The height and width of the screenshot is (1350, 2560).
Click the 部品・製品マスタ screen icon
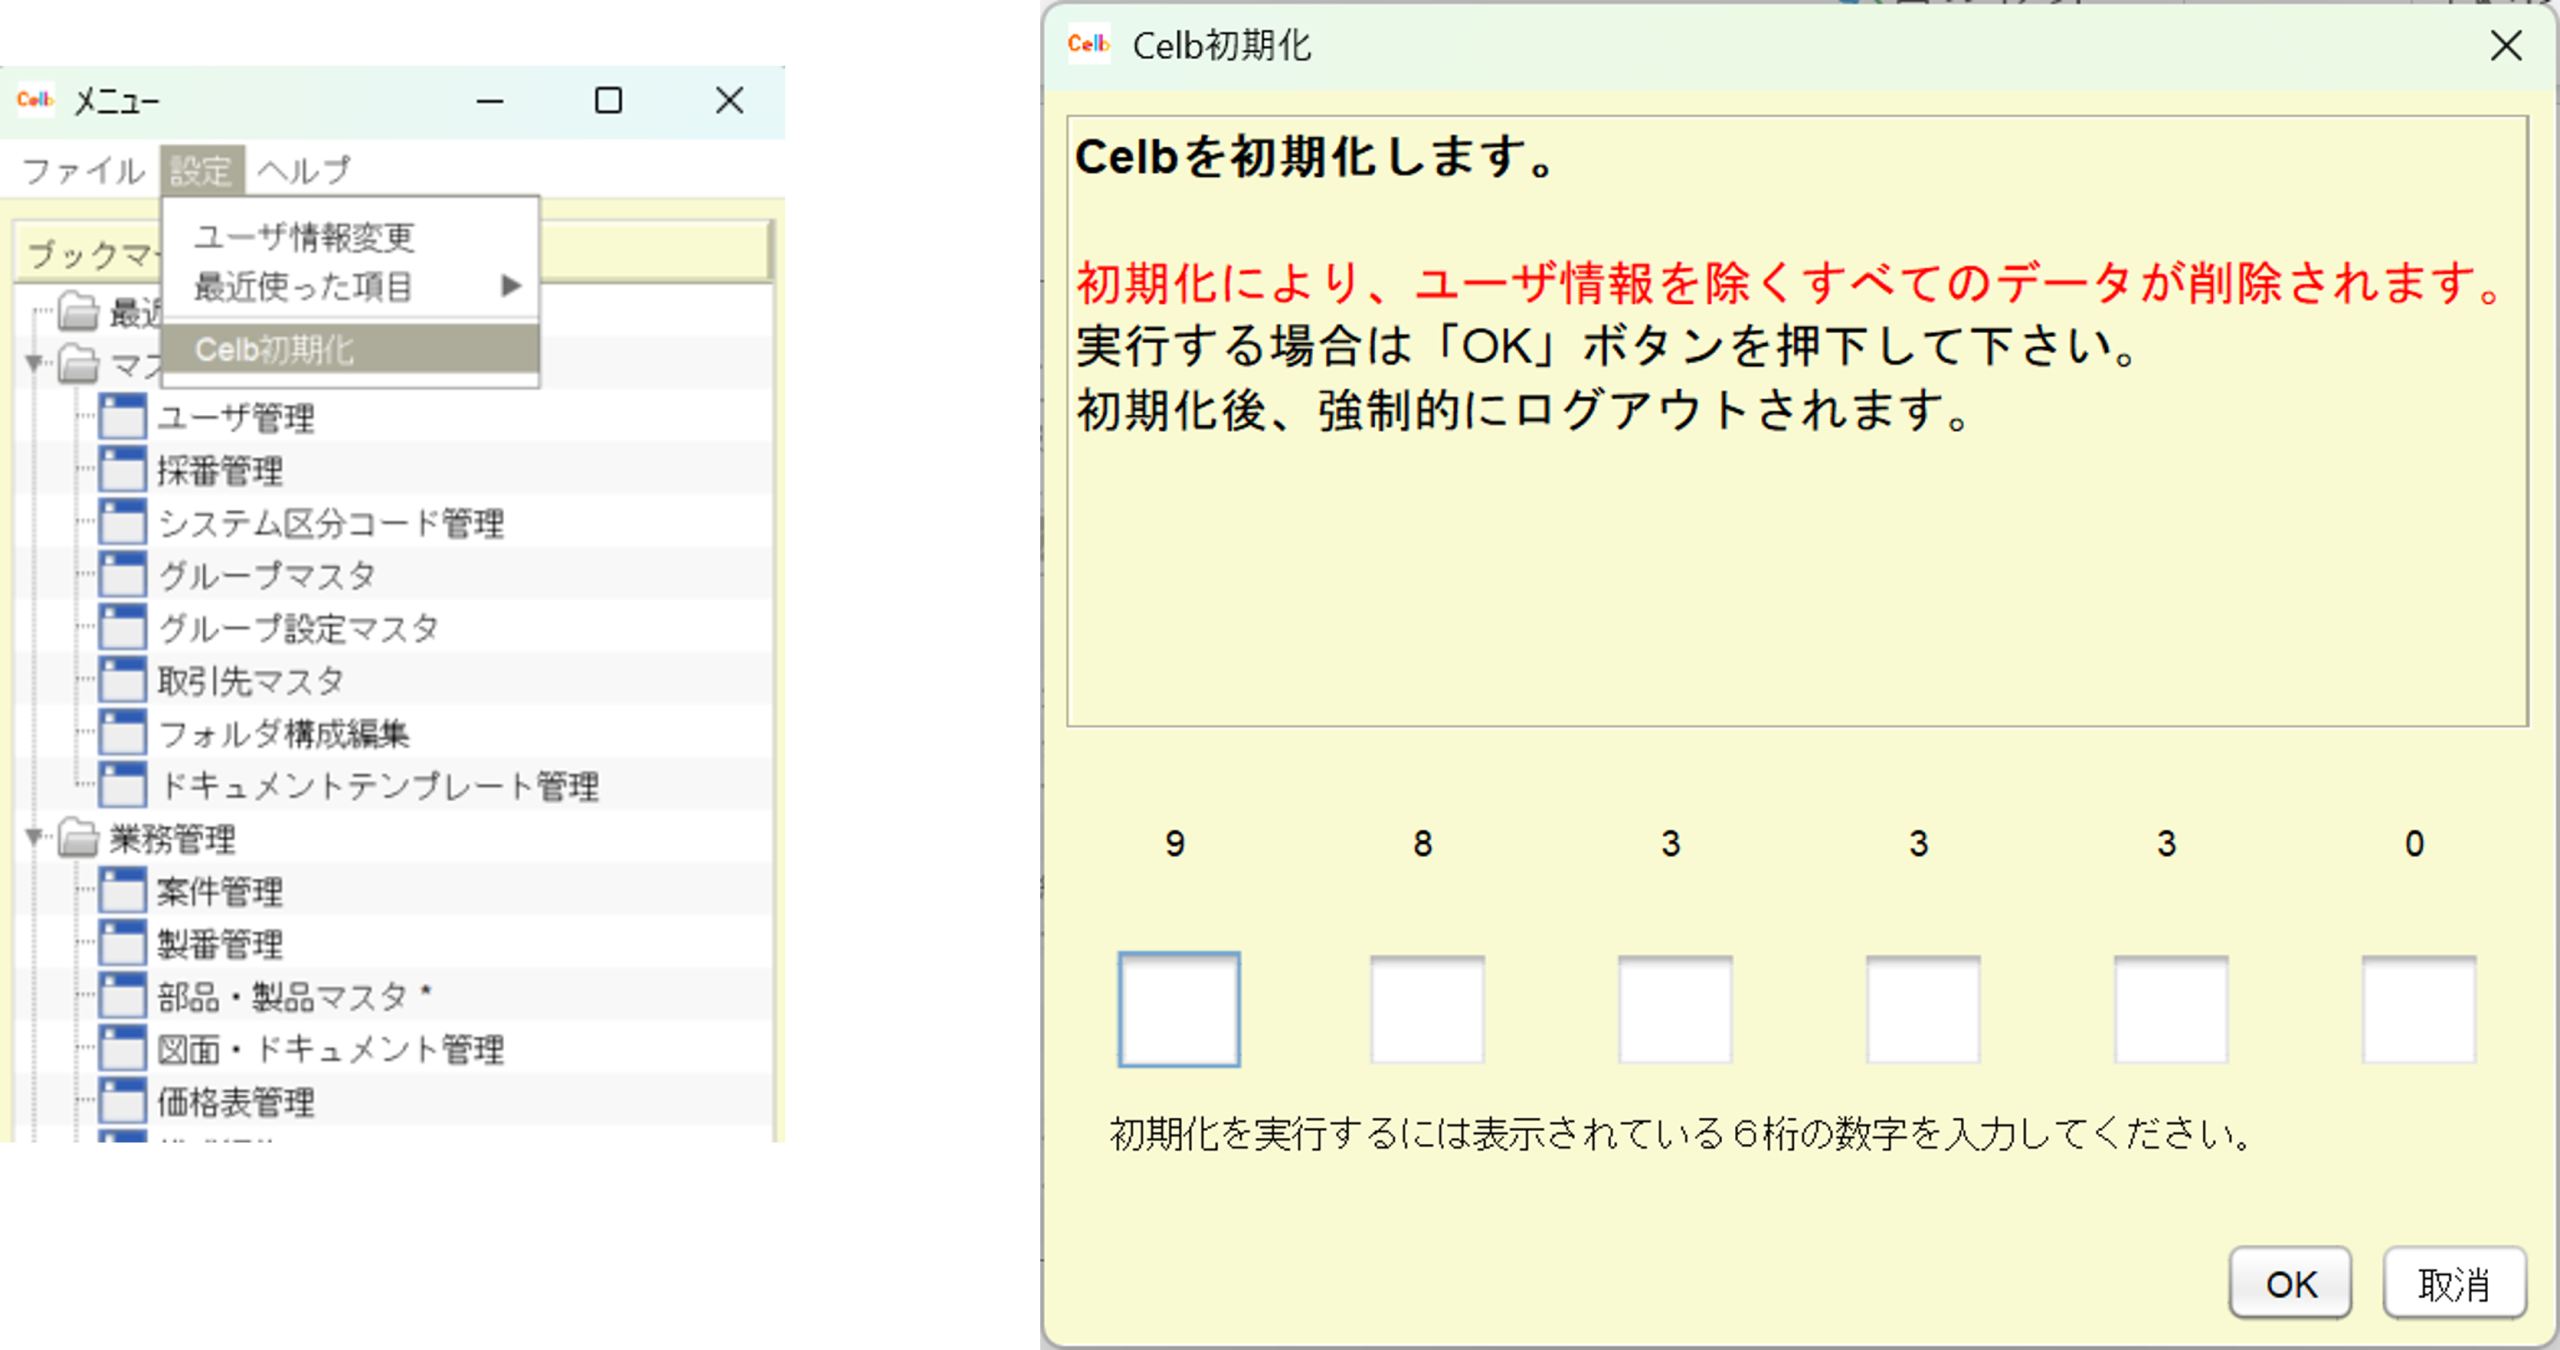(x=123, y=996)
